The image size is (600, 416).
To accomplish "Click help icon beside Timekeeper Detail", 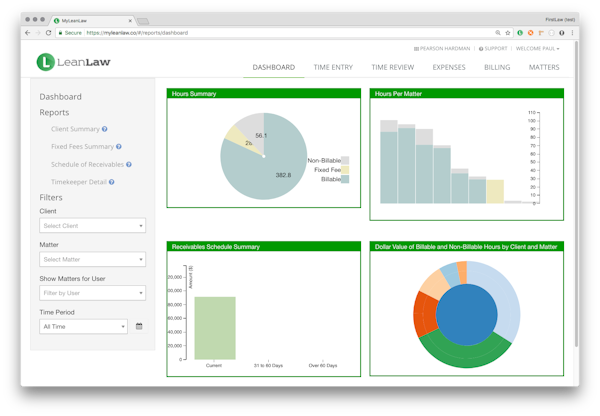I will click(x=113, y=182).
